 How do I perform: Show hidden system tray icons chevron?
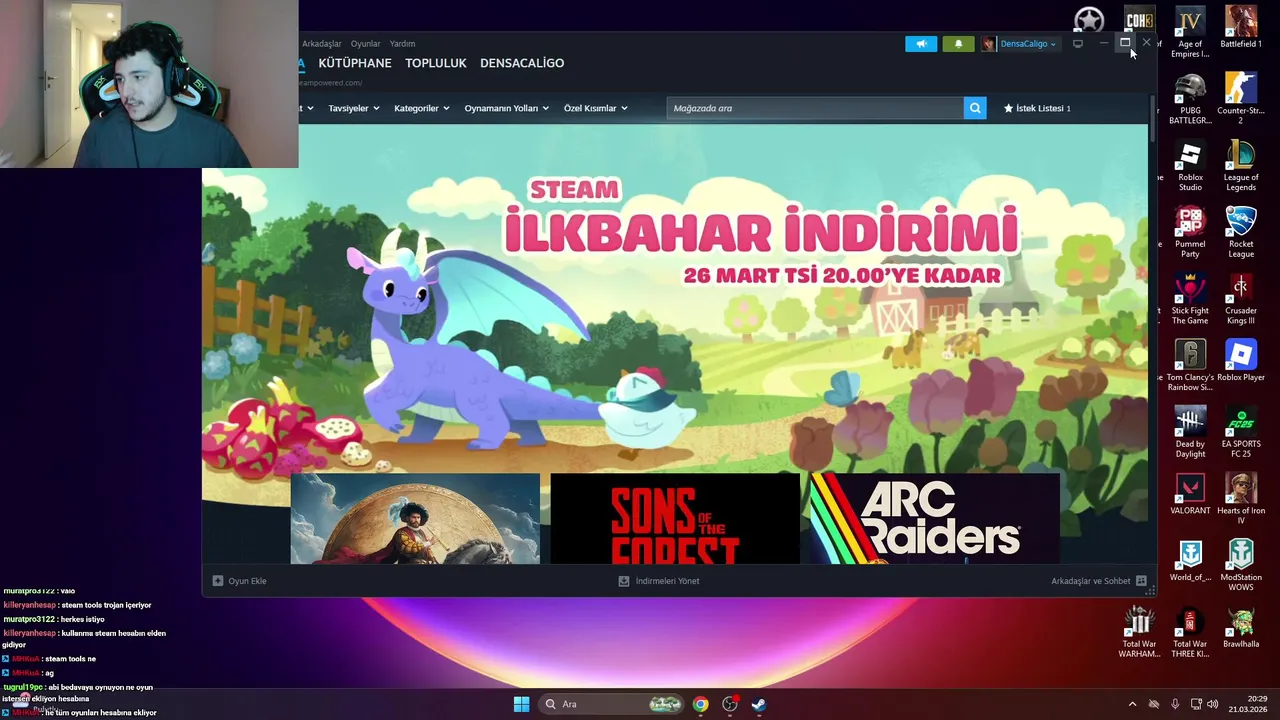tap(1132, 704)
